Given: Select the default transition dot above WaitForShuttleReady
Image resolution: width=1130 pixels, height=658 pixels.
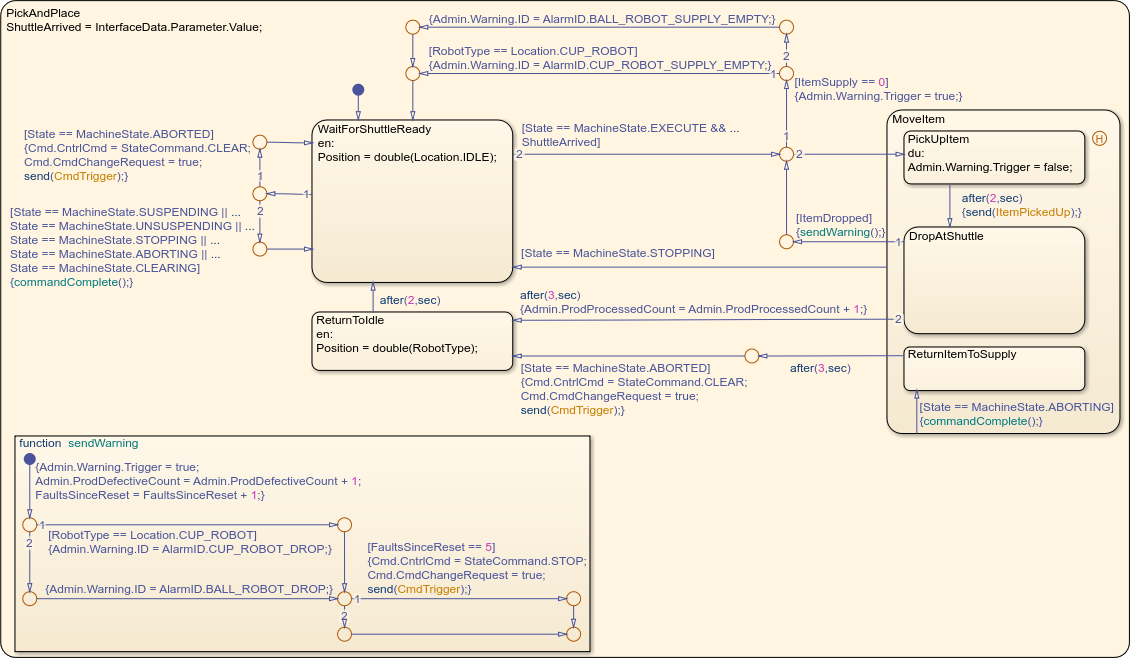Looking at the screenshot, I should (x=358, y=90).
